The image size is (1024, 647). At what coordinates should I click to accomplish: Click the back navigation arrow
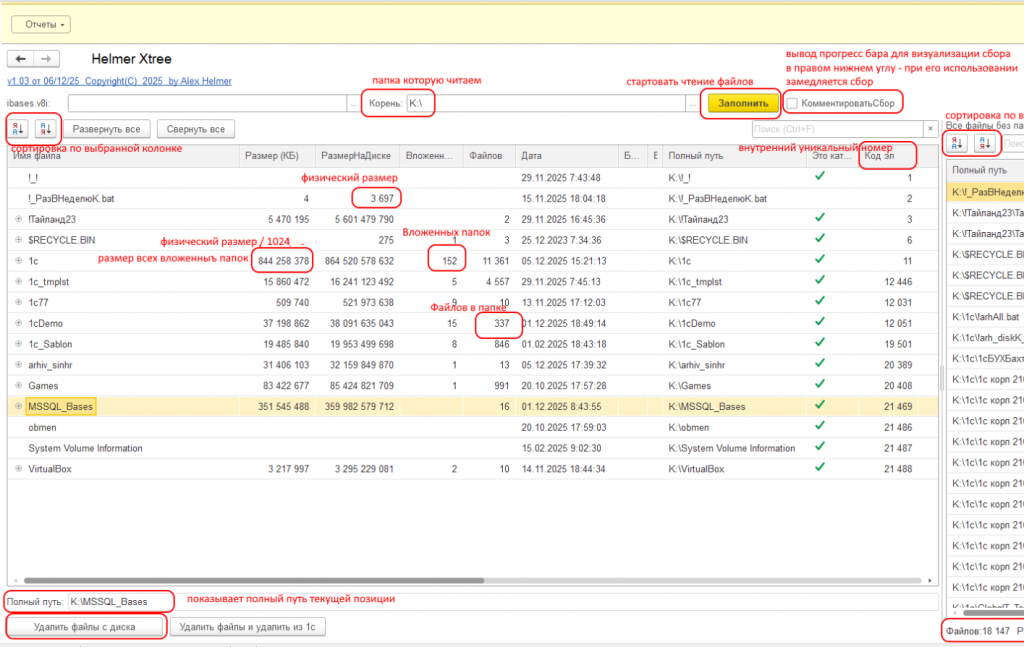point(21,59)
